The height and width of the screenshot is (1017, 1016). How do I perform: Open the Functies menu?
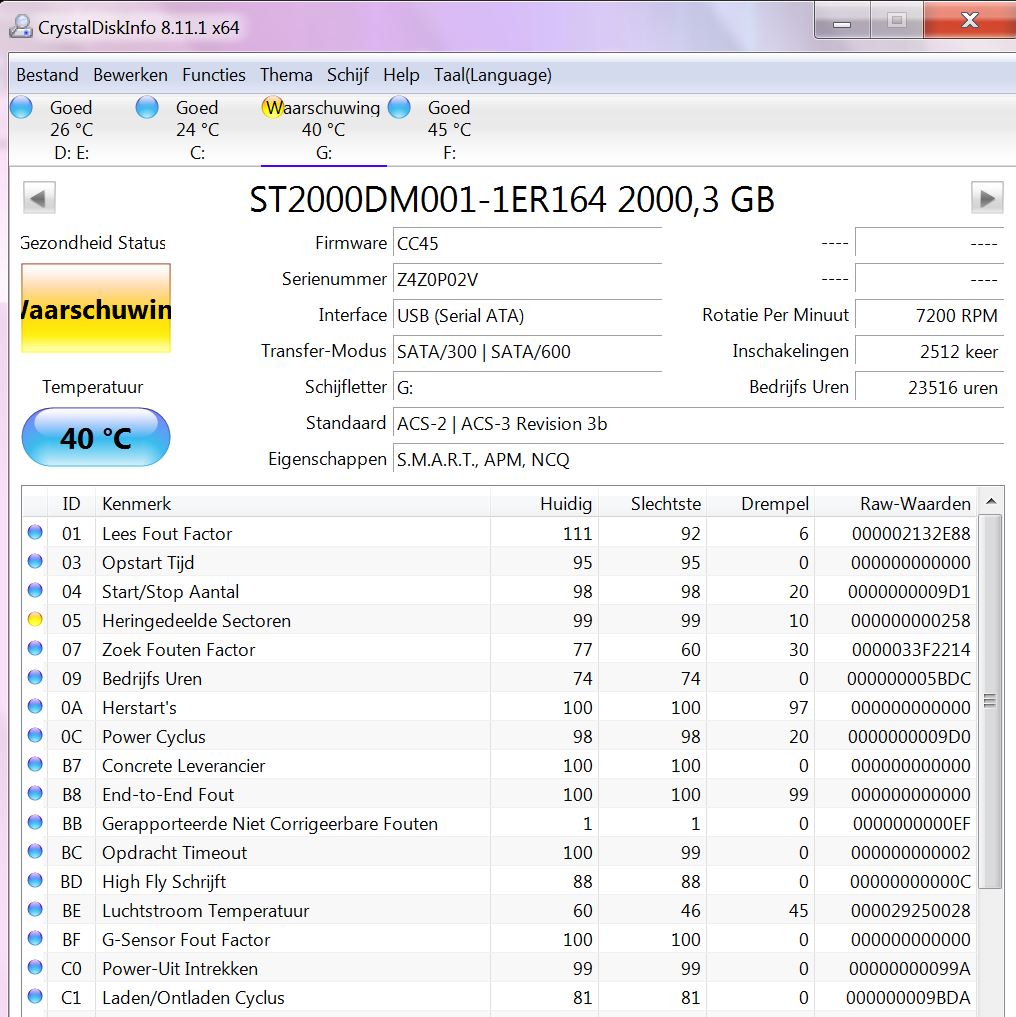[x=213, y=75]
